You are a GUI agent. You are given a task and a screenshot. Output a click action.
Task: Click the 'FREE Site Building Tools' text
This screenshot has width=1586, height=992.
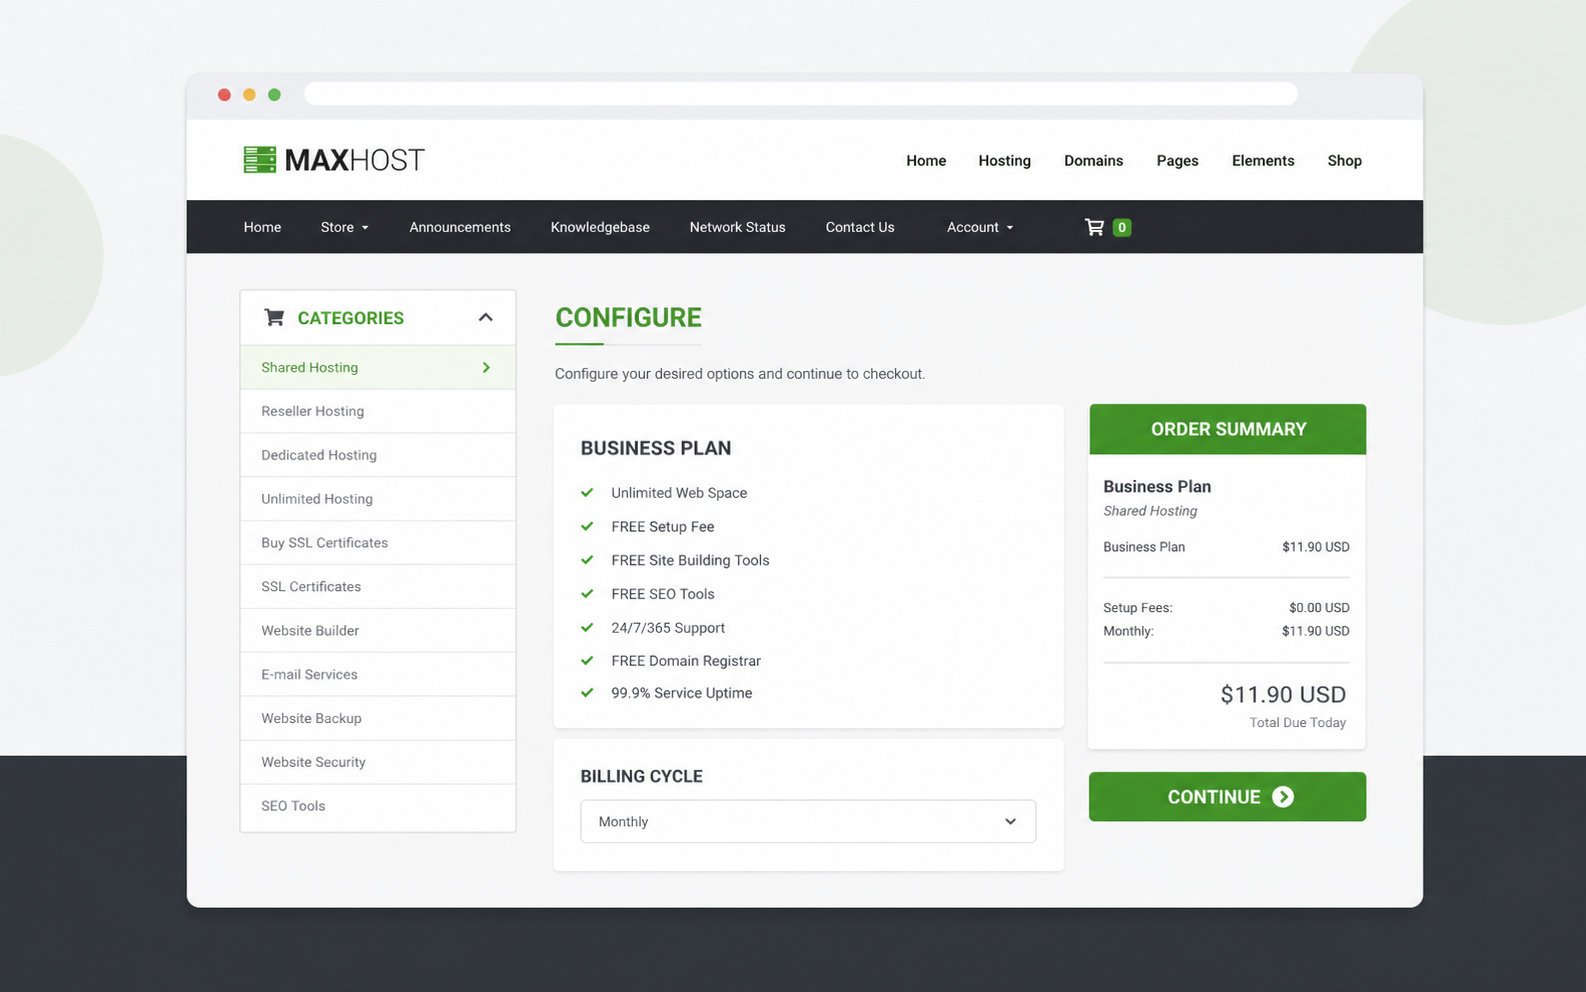click(690, 560)
